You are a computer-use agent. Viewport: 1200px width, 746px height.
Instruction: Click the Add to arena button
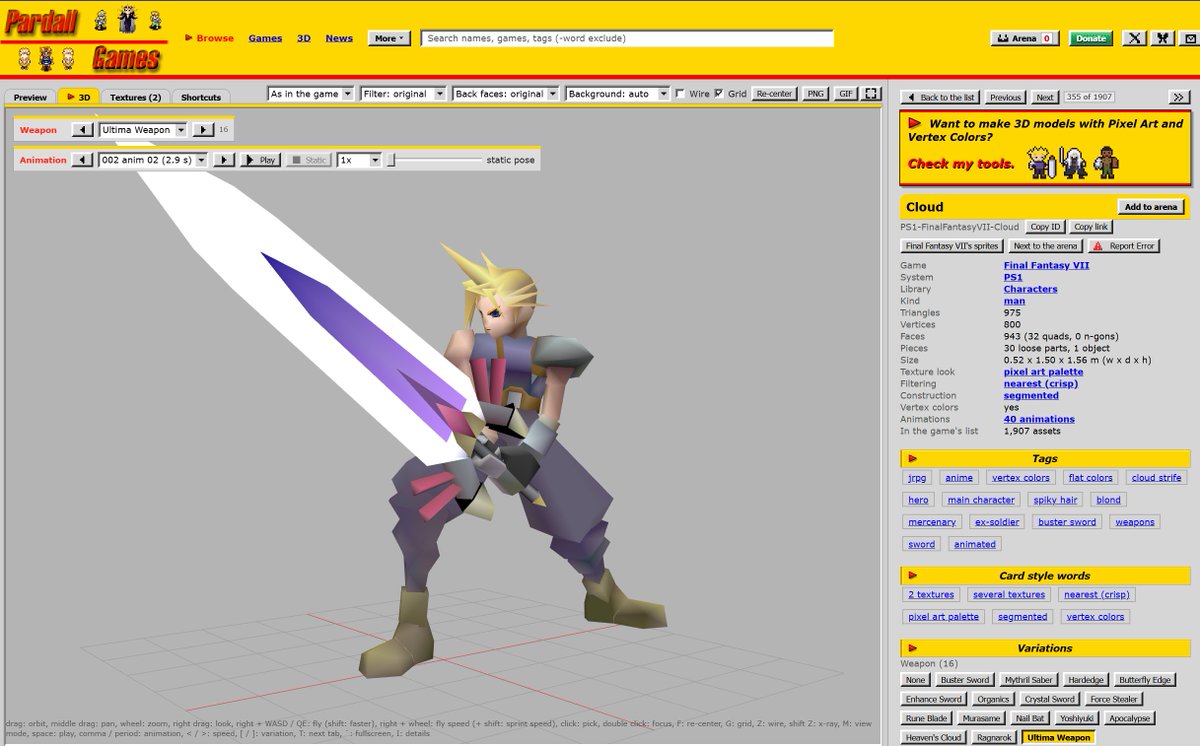[x=1151, y=207]
